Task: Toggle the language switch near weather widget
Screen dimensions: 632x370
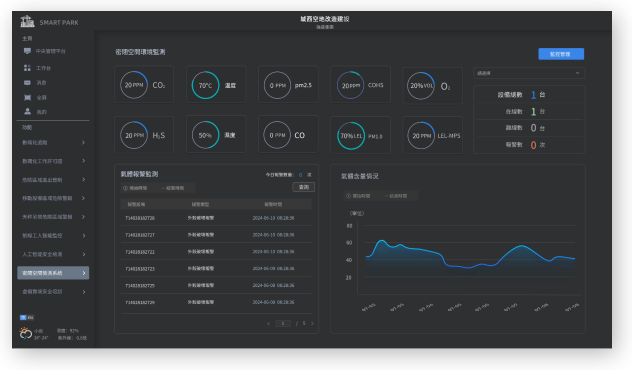Action: tap(27, 318)
